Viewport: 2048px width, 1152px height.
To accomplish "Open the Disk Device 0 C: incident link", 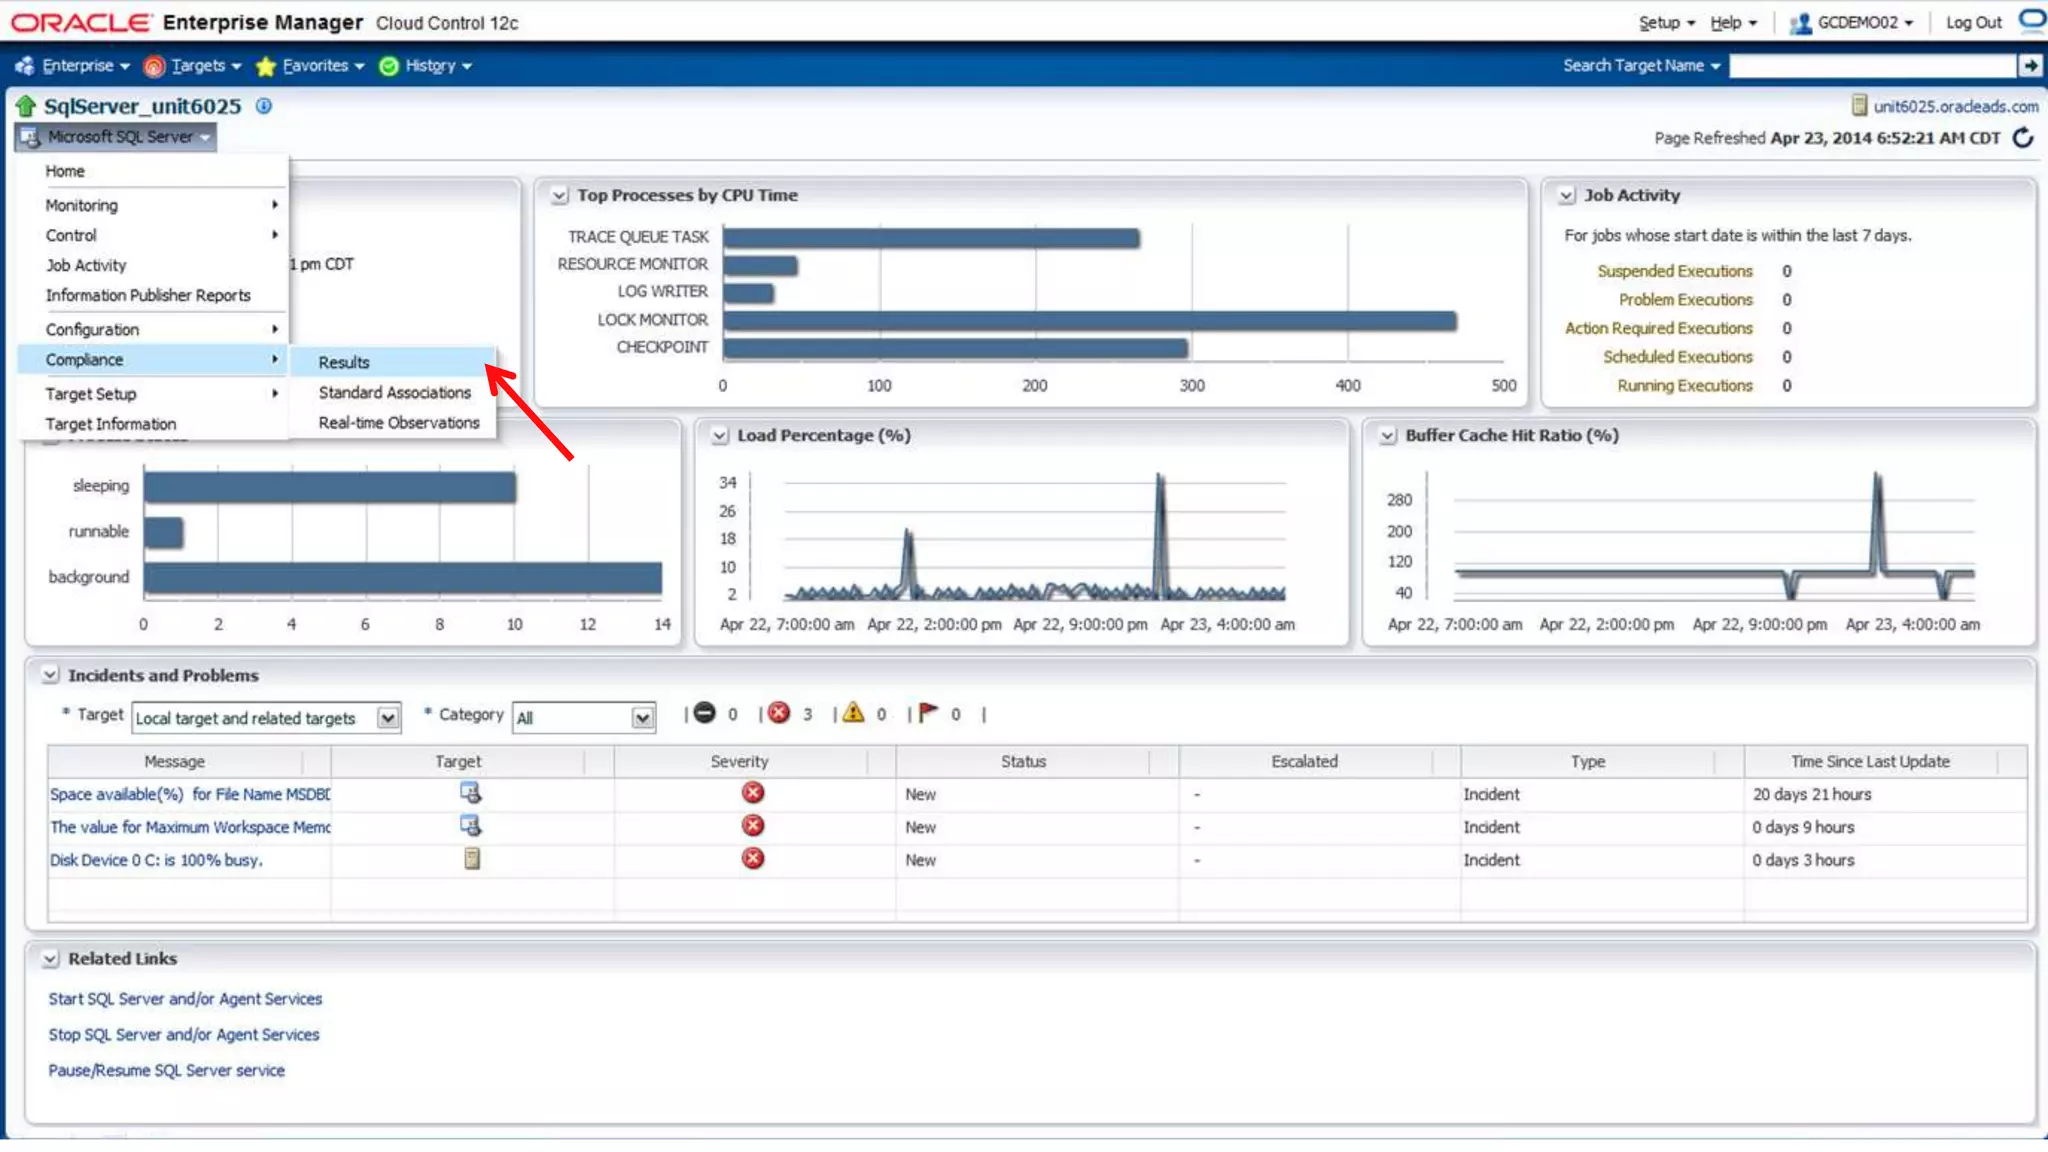I will click(156, 860).
